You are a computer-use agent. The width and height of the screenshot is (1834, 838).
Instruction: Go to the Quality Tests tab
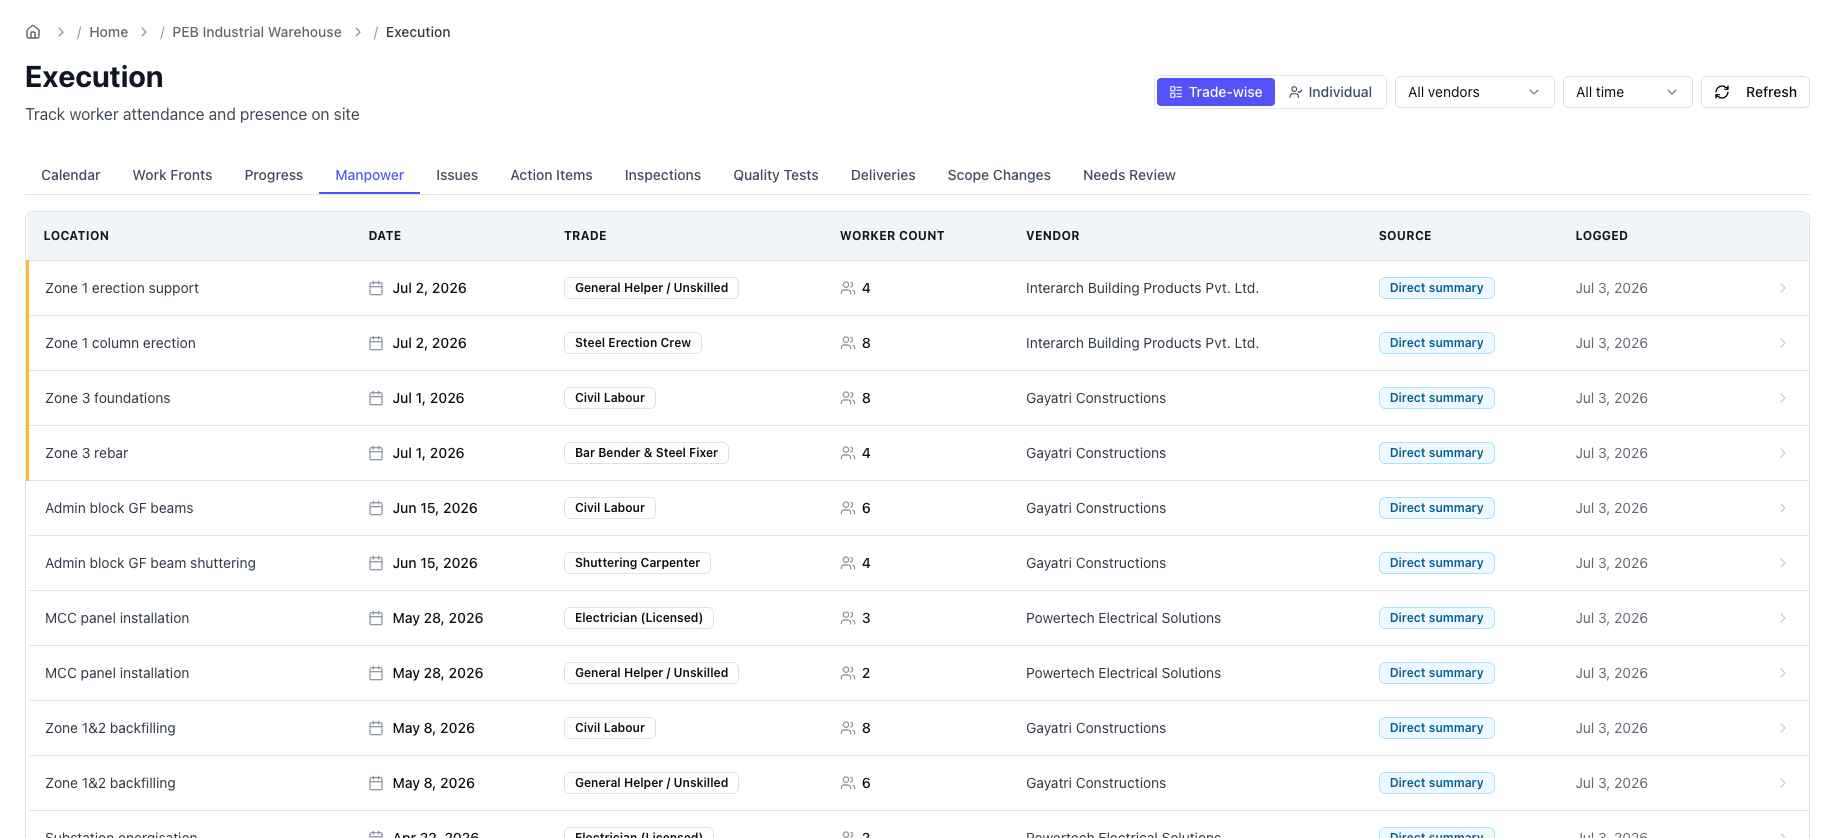pyautogui.click(x=776, y=175)
